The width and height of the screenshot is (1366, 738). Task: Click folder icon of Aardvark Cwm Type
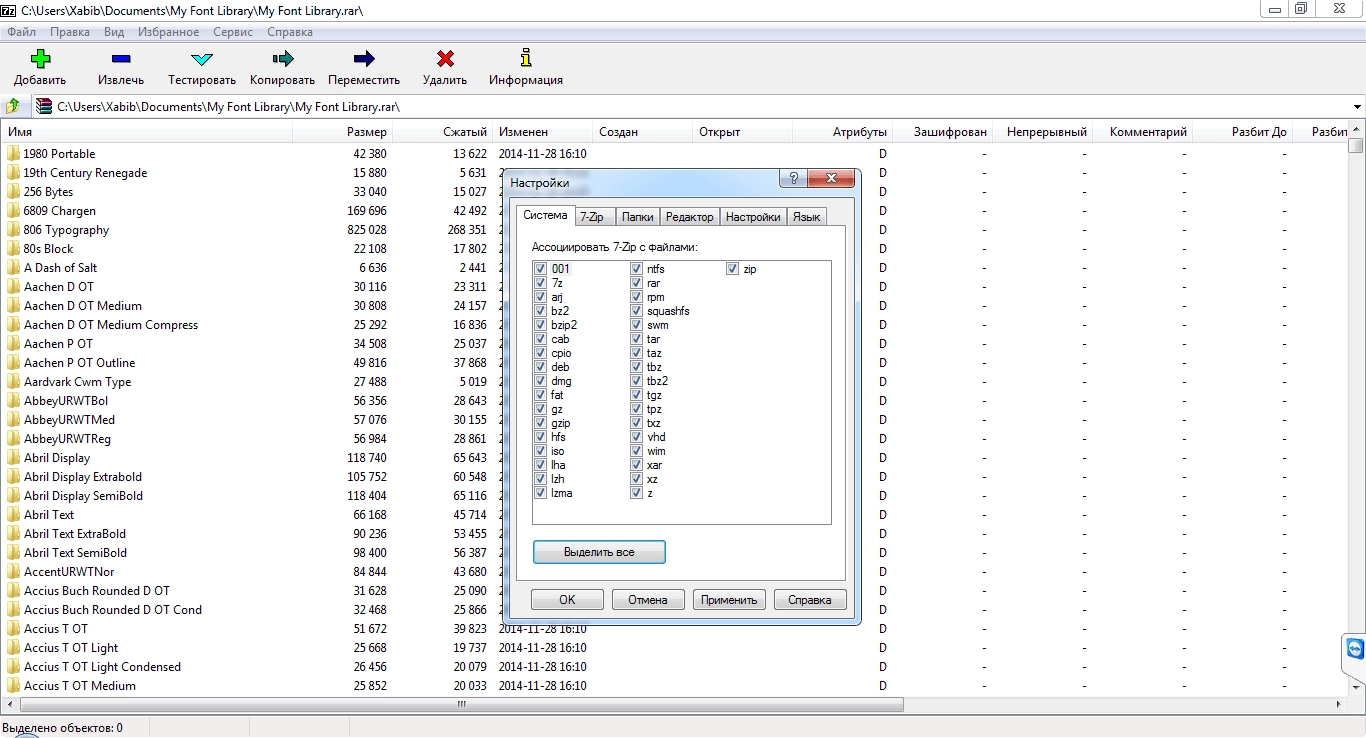click(13, 382)
